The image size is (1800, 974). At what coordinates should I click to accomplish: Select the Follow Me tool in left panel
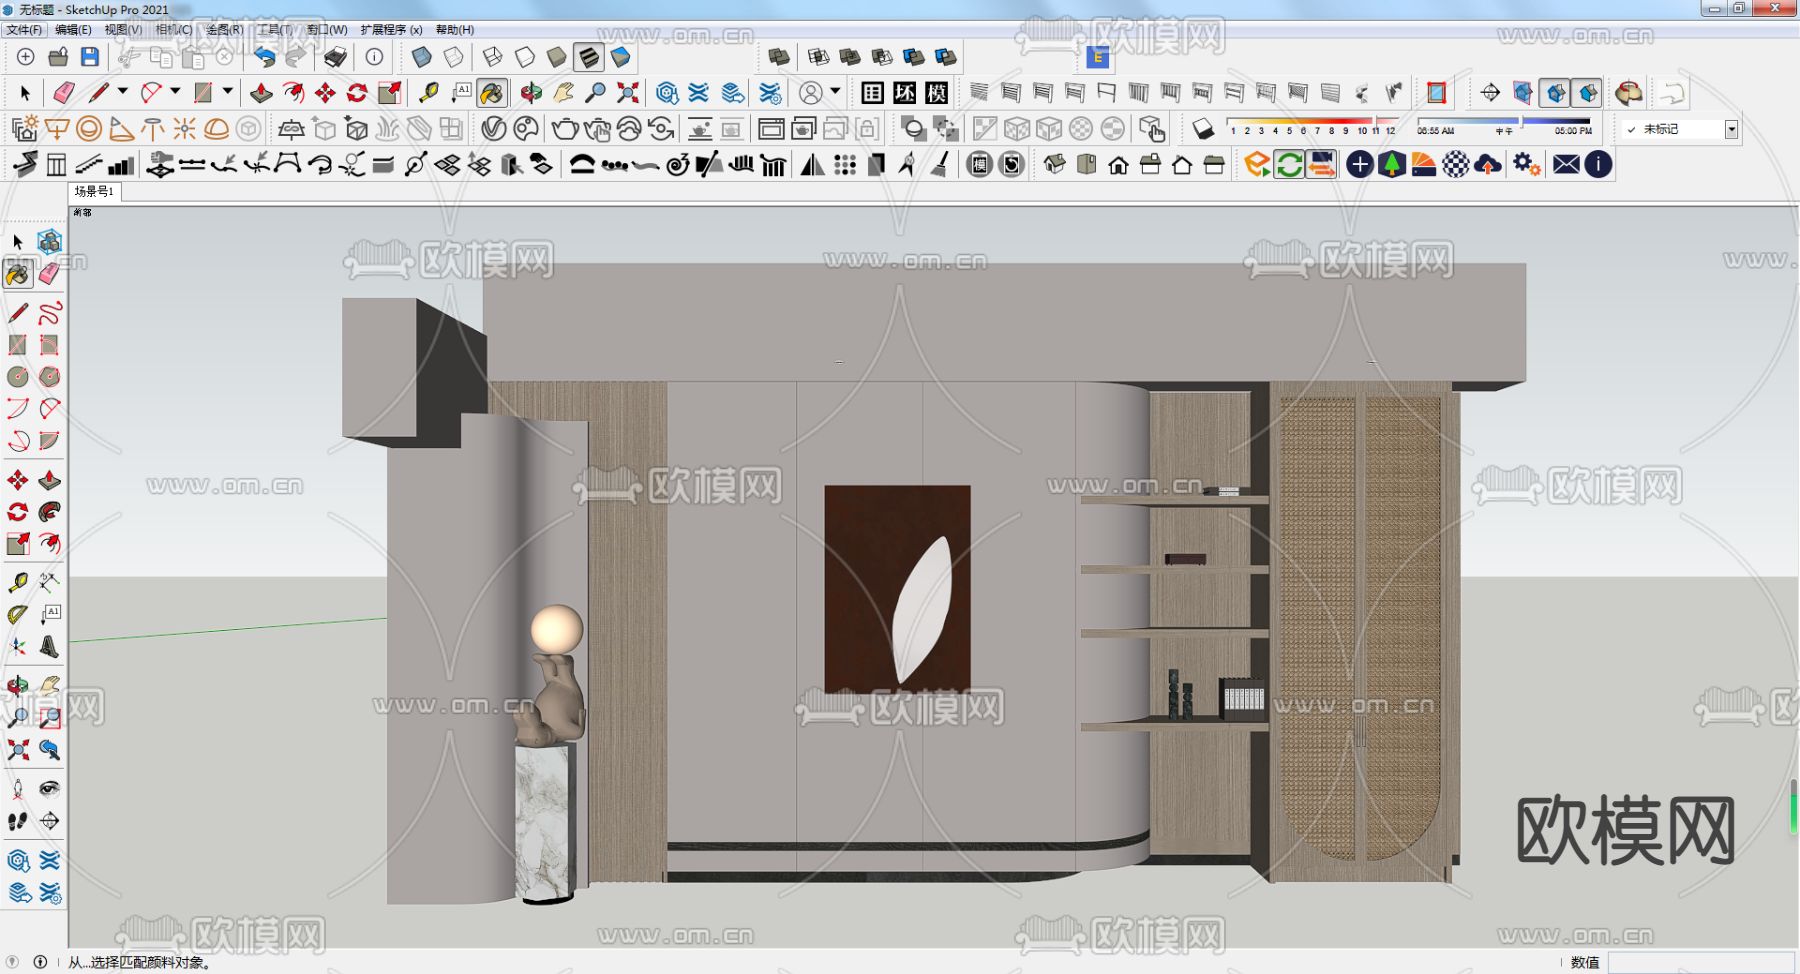click(49, 512)
